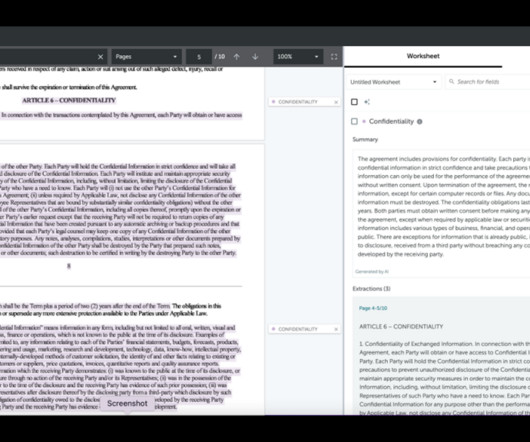Go to next page with down arrow
Image resolution: width=530 pixels, height=442 pixels.
point(255,57)
